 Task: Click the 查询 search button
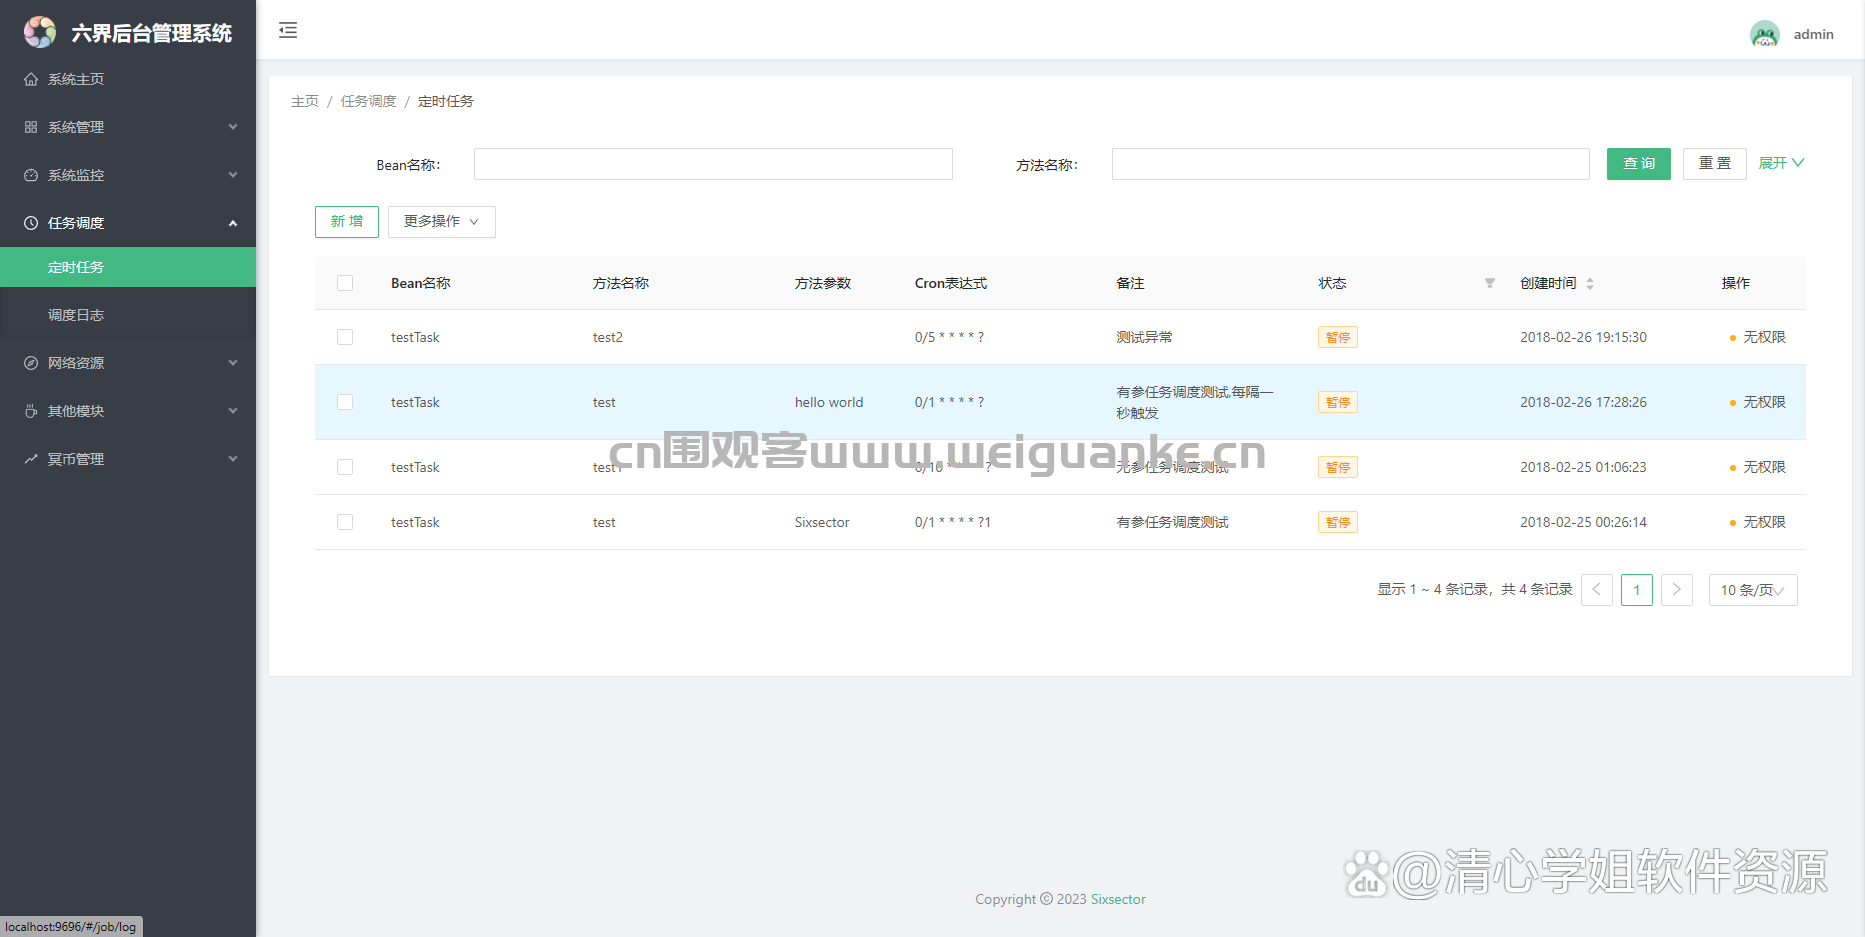point(1639,164)
